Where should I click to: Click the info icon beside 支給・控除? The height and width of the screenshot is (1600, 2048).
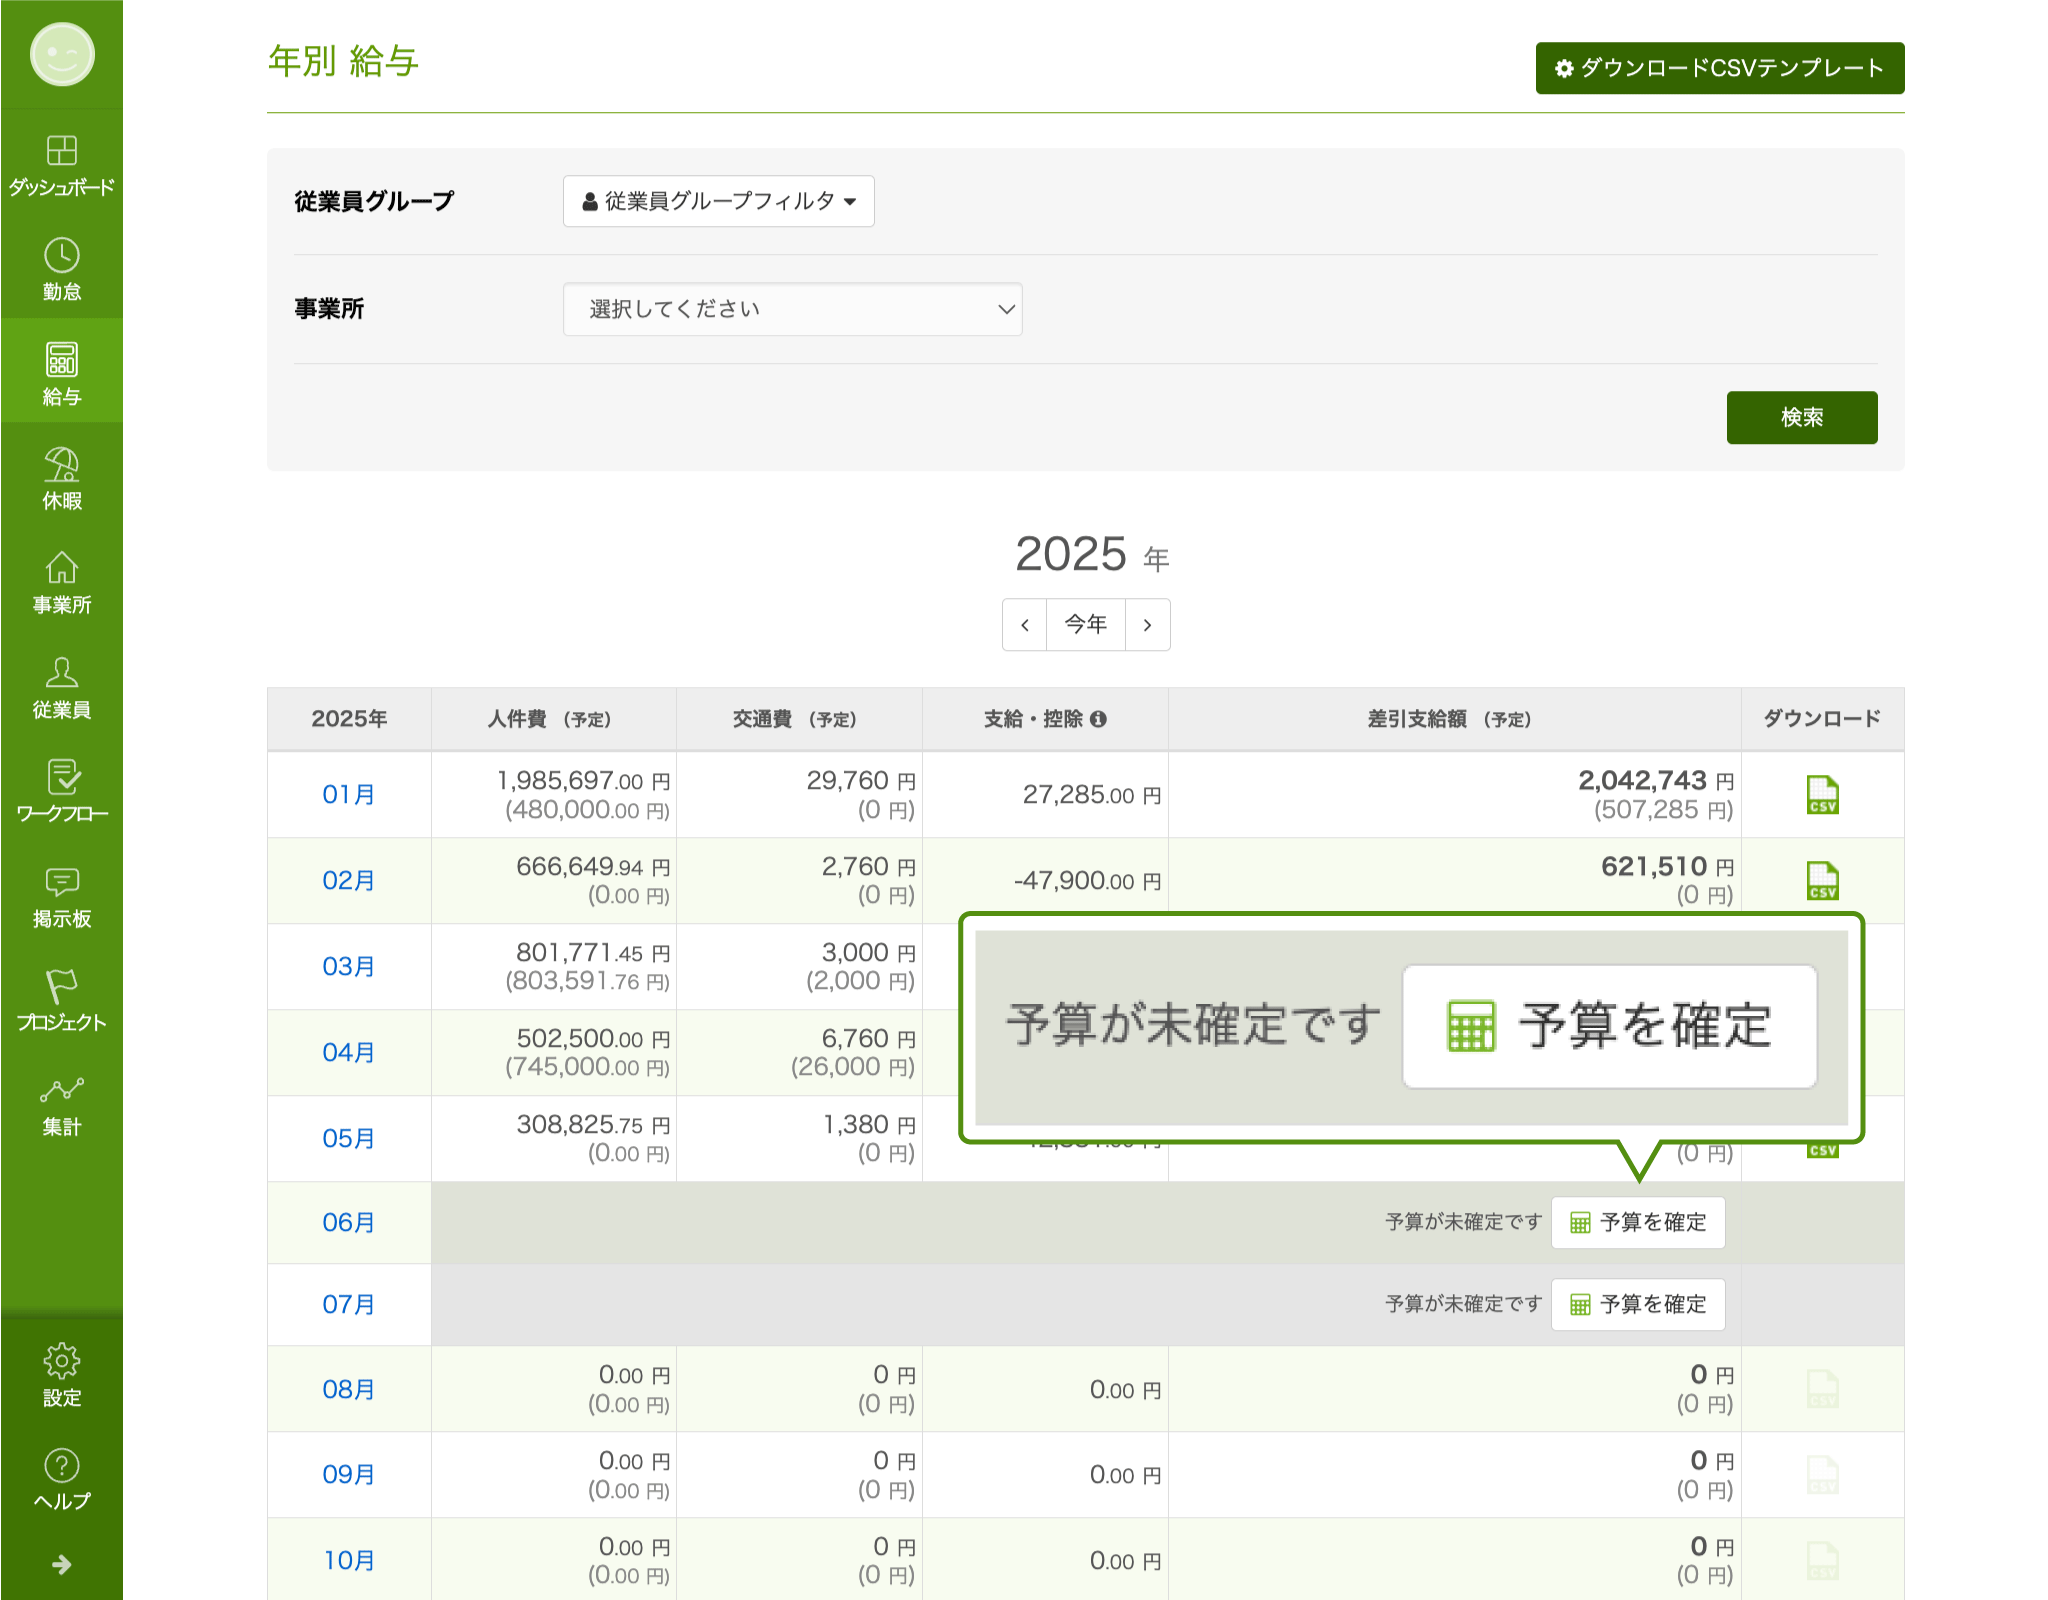point(1098,719)
